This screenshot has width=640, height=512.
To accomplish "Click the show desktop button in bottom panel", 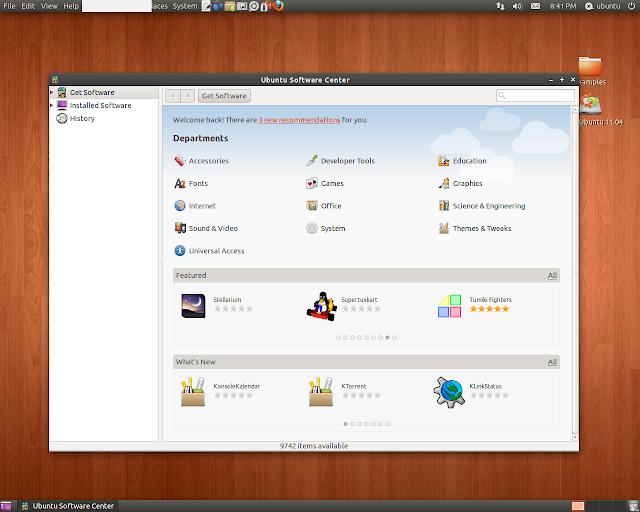I will click(x=6, y=506).
